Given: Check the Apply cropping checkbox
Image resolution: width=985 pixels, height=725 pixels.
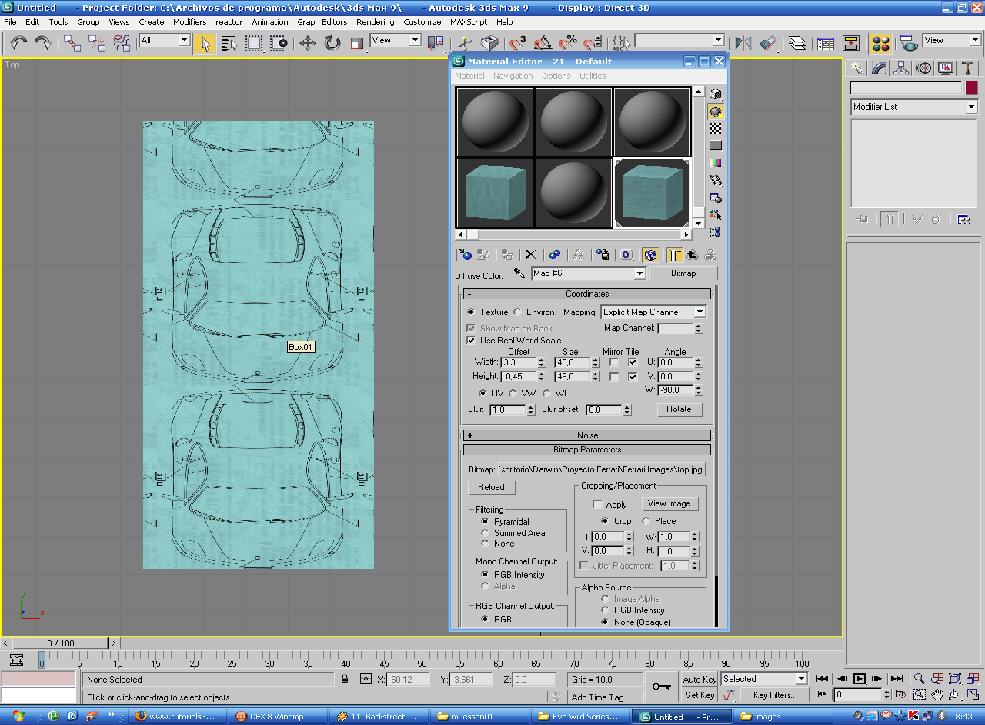Looking at the screenshot, I should coord(598,505).
